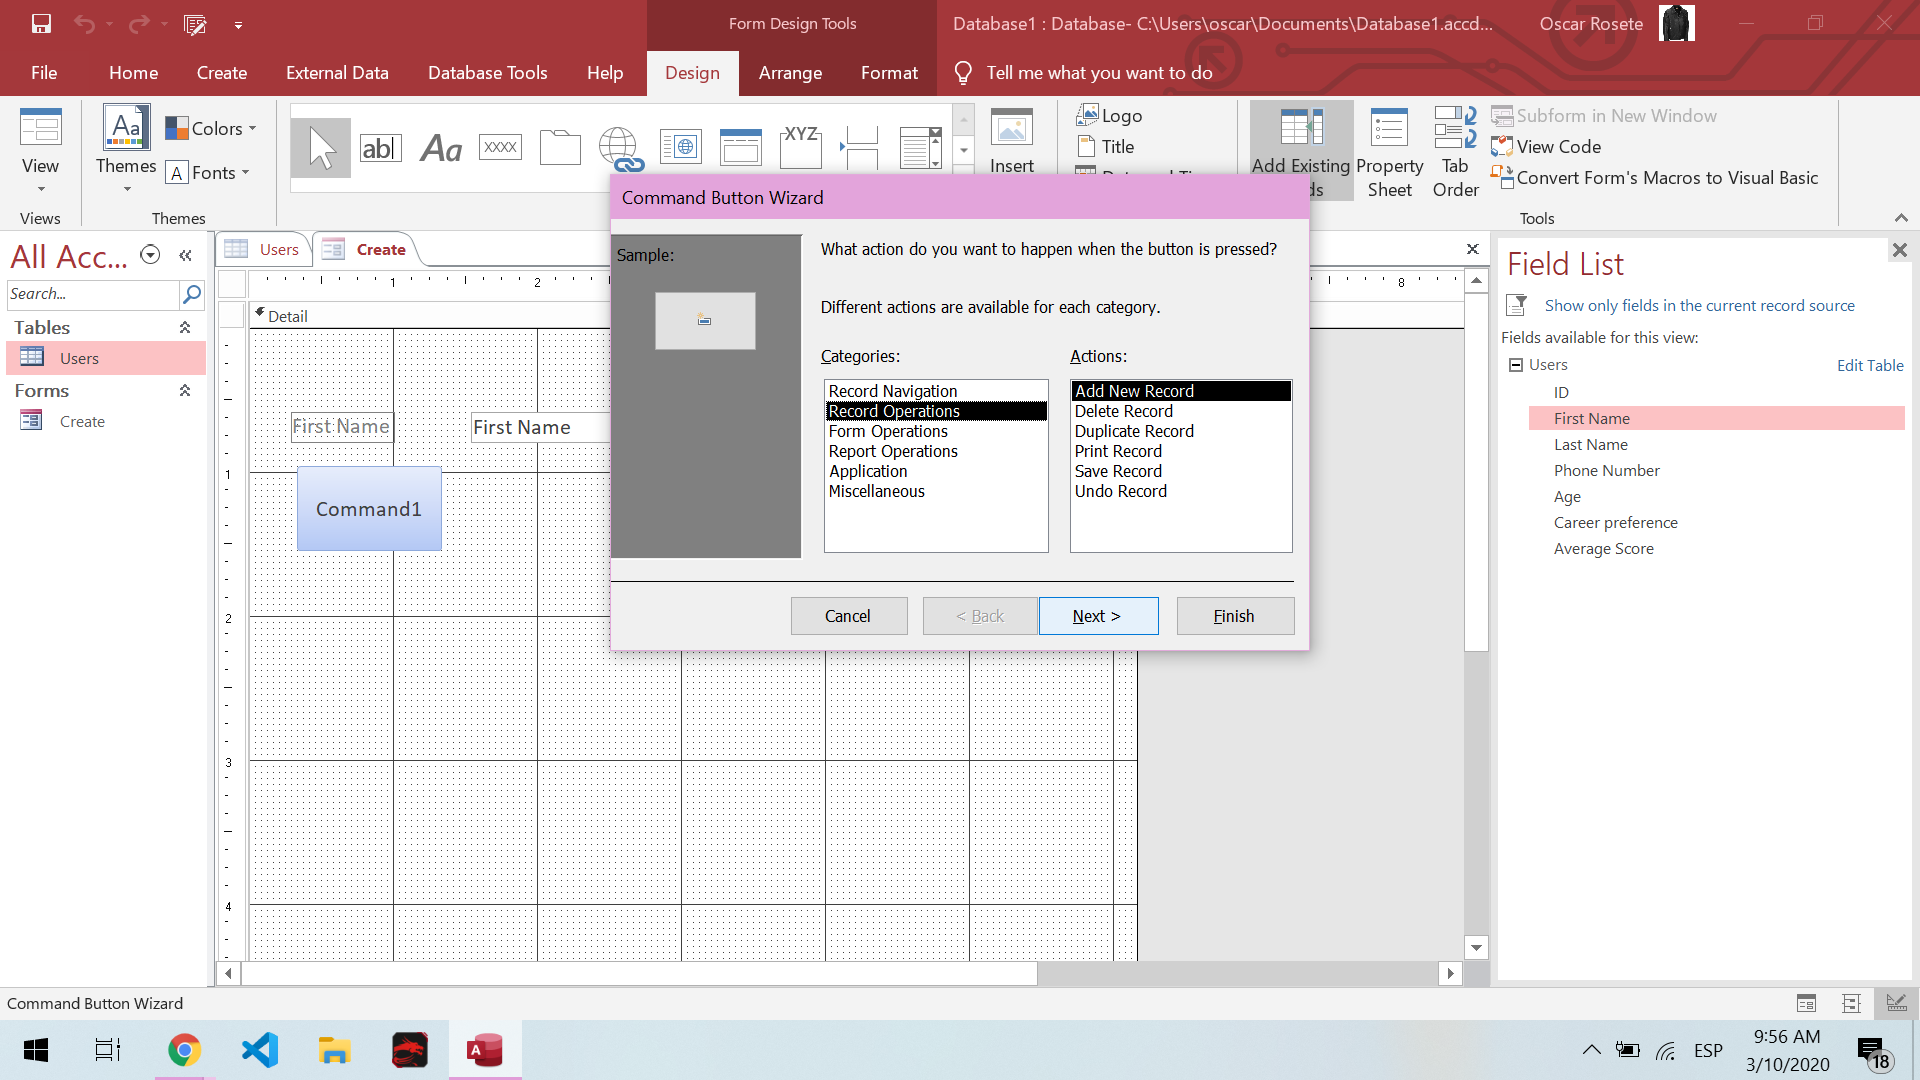Click the Hyperlink control icon
This screenshot has width=1920, height=1080.
620,148
